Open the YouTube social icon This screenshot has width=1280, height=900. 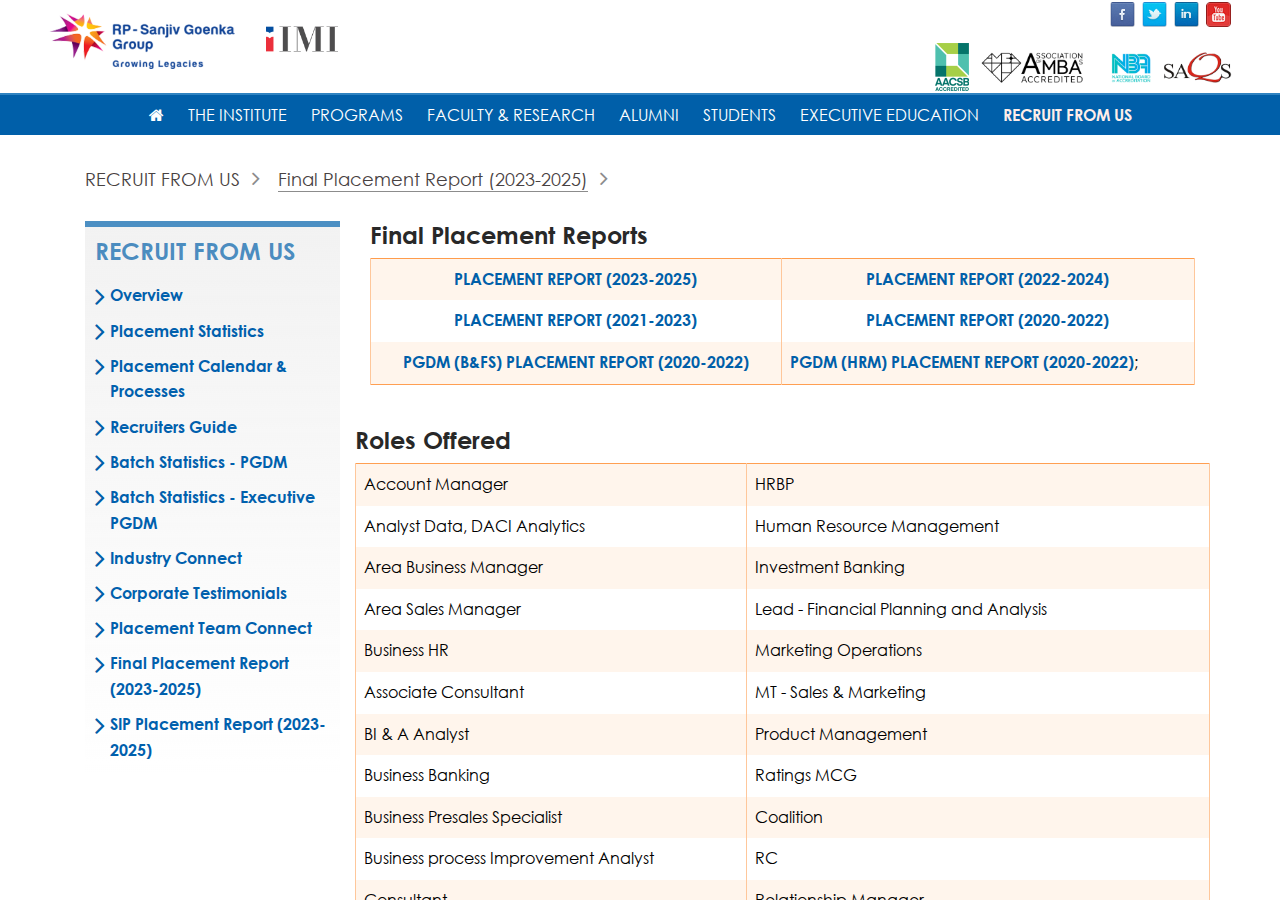coord(1218,14)
